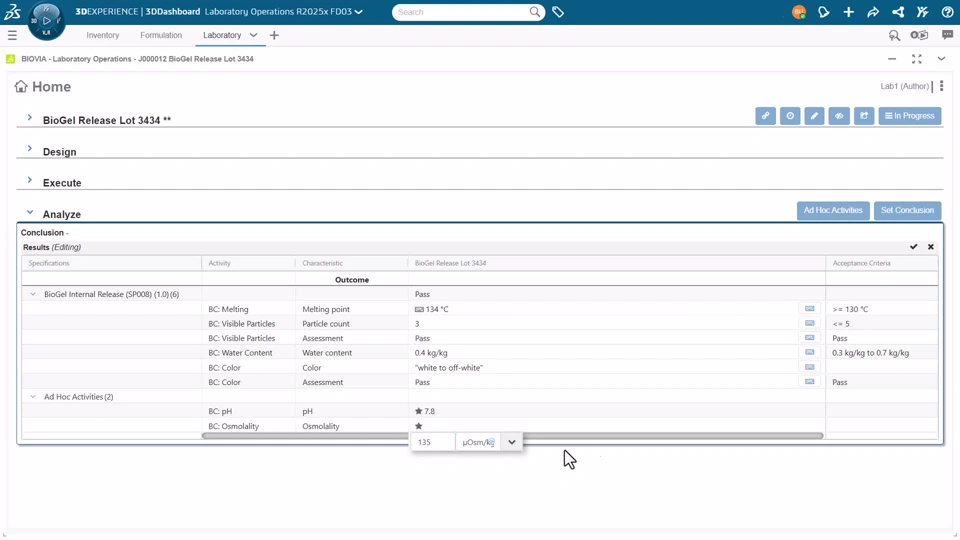Screen dimensions: 960x540
Task: Open the In Progress status button
Action: tap(910, 116)
